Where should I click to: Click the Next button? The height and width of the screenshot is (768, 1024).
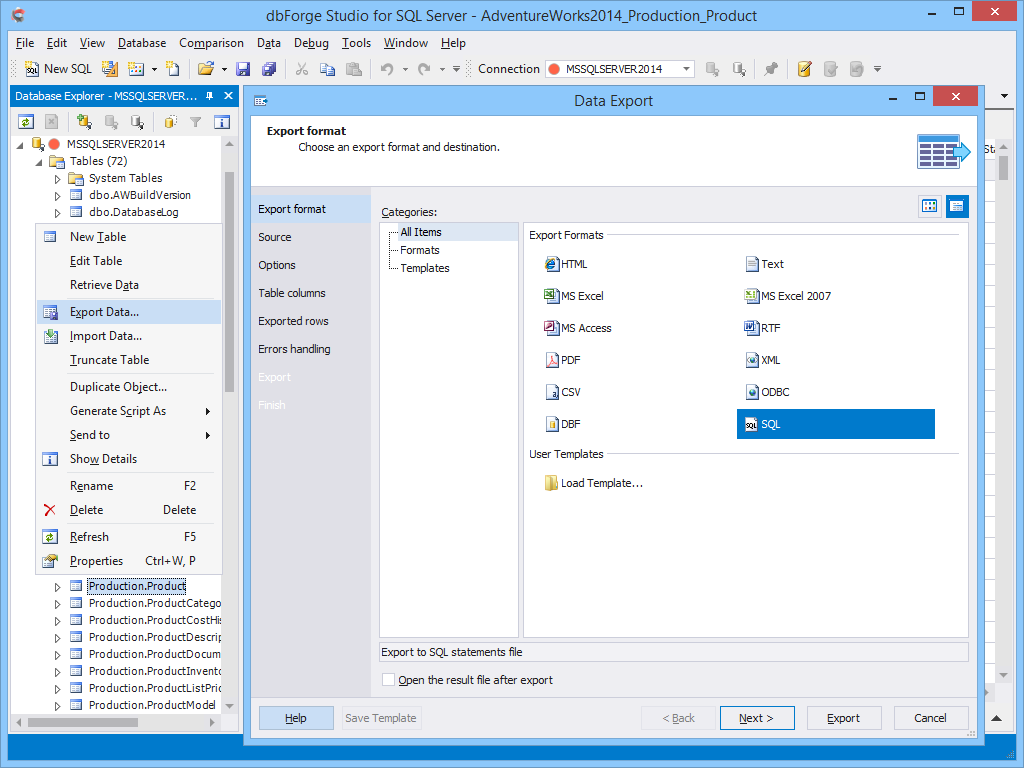(757, 718)
